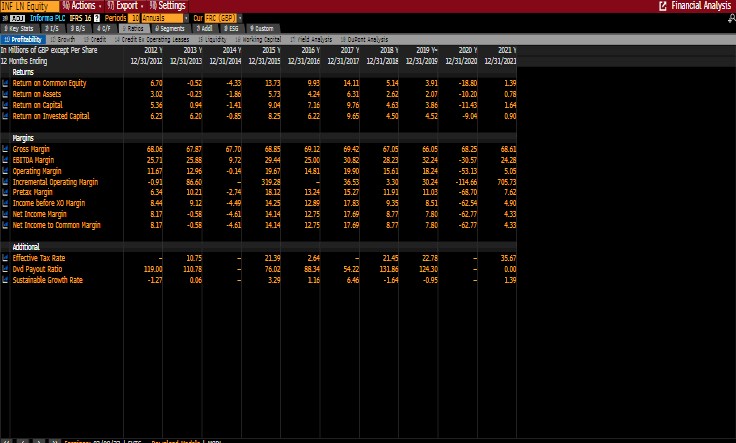
Task: Open chart icon for Return on Capital
Action: (x=5, y=105)
